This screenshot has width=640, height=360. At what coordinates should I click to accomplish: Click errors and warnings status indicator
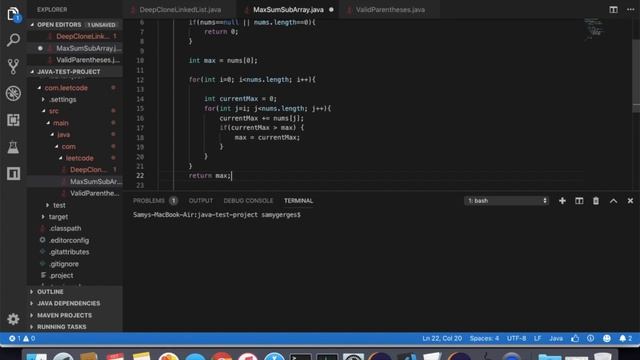(x=22, y=338)
